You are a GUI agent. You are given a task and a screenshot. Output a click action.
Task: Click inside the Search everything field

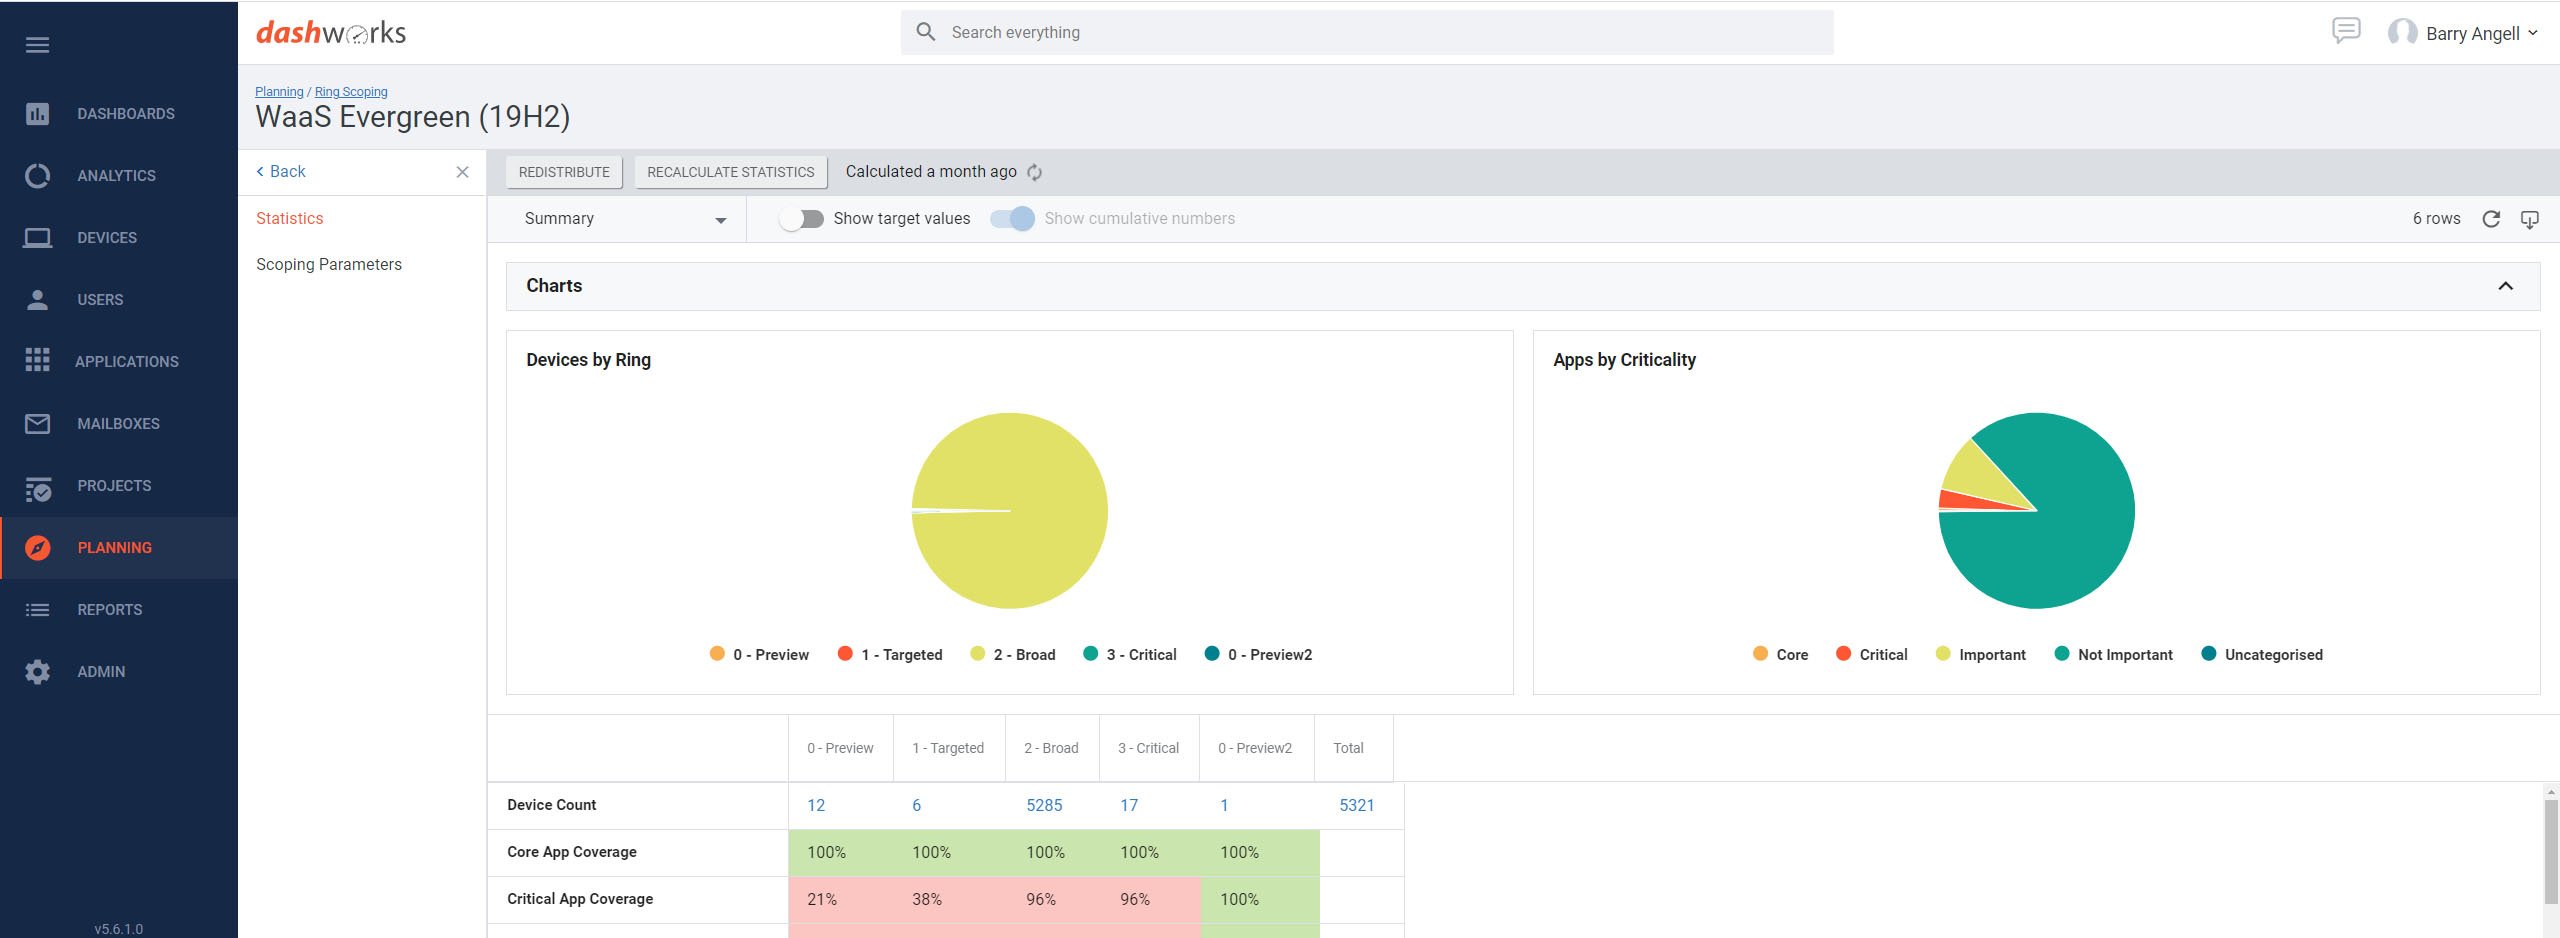click(x=1370, y=31)
